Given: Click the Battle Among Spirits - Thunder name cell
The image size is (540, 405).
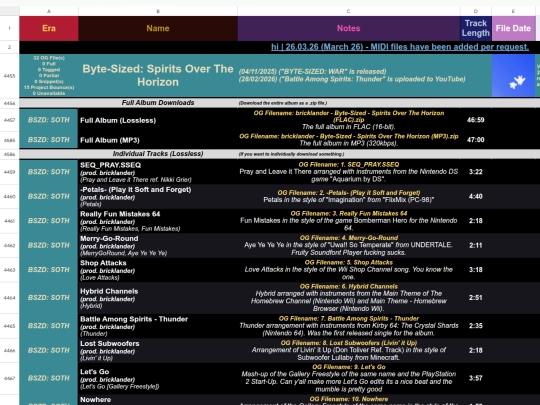Looking at the screenshot, I should (x=158, y=326).
